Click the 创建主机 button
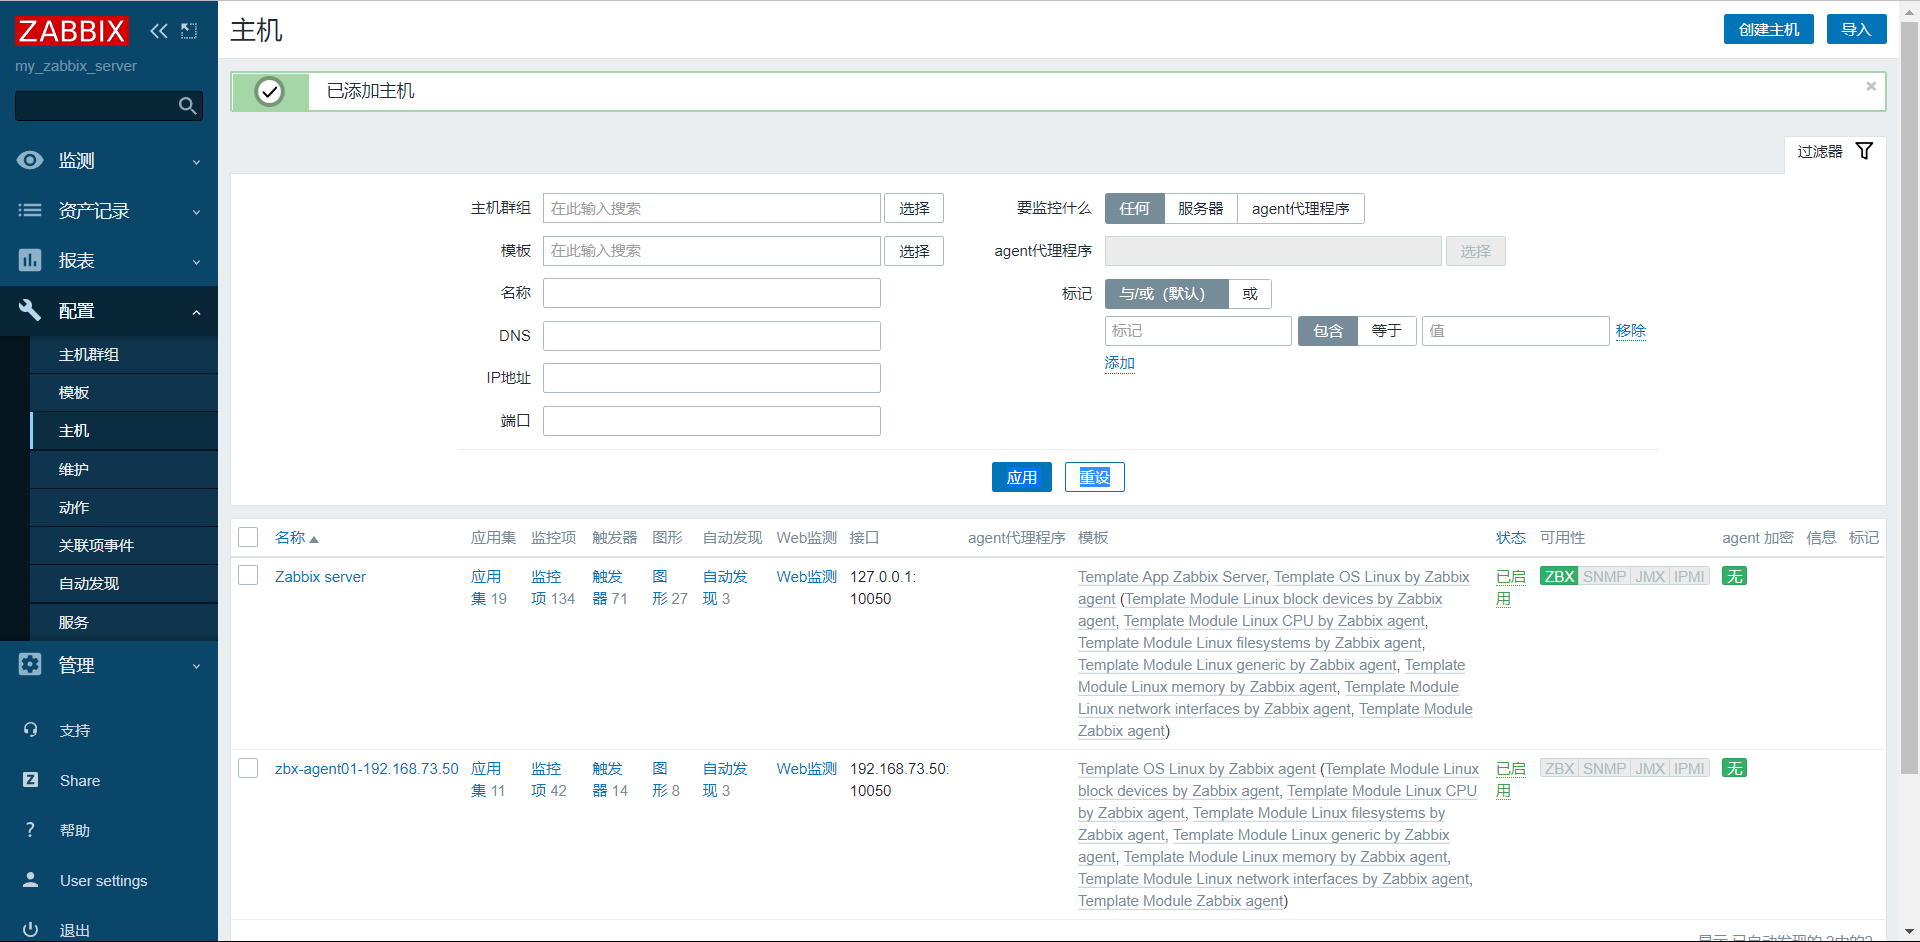 click(1768, 29)
